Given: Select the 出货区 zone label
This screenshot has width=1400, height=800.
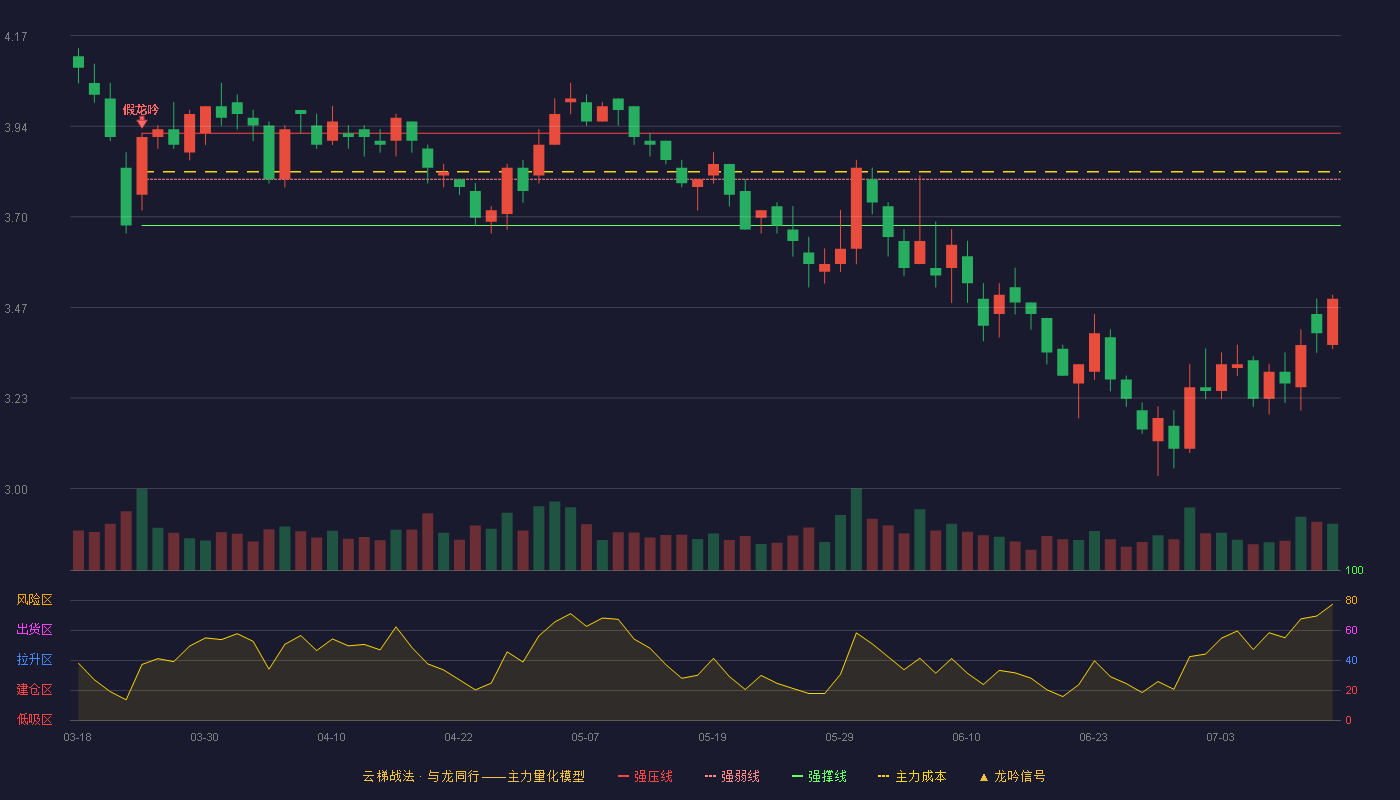Looking at the screenshot, I should click(x=34, y=630).
